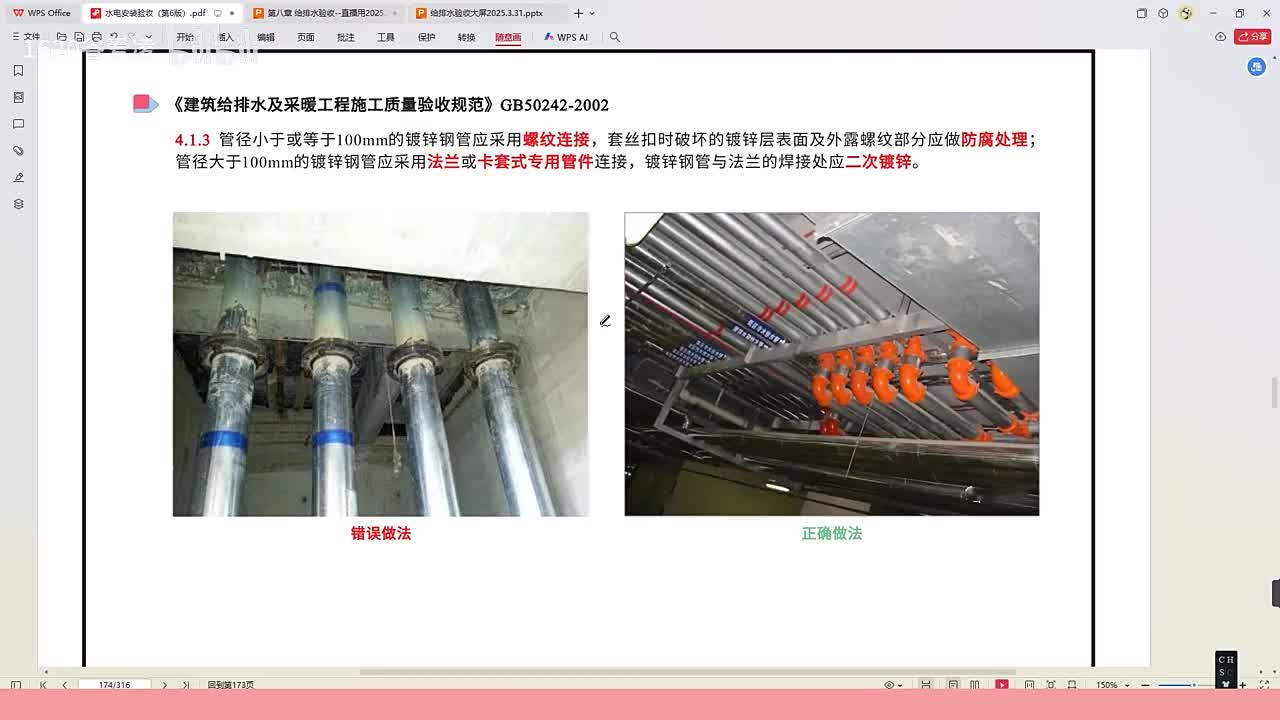Click the cloud sync icon near share
The width and height of the screenshot is (1280, 720).
(x=1220, y=37)
